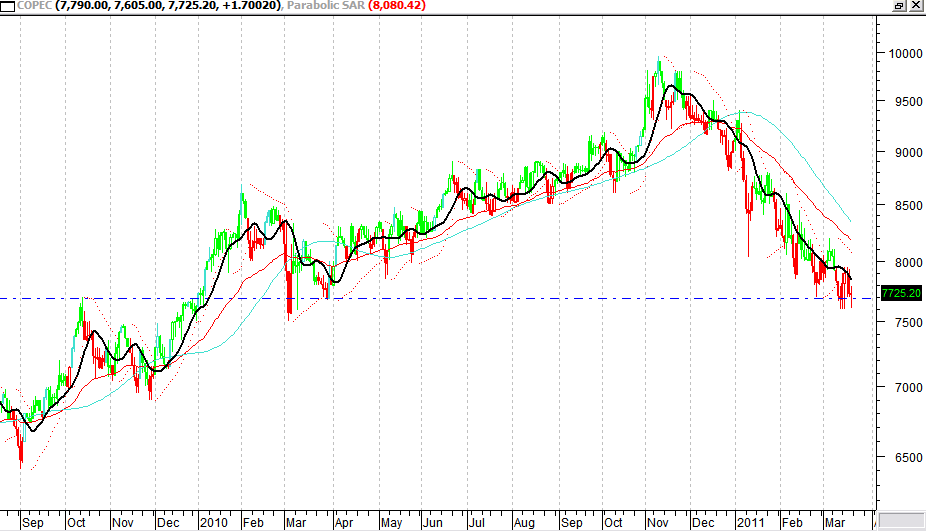Click the 10000 price axis label
This screenshot has width=926, height=531.
click(x=905, y=53)
